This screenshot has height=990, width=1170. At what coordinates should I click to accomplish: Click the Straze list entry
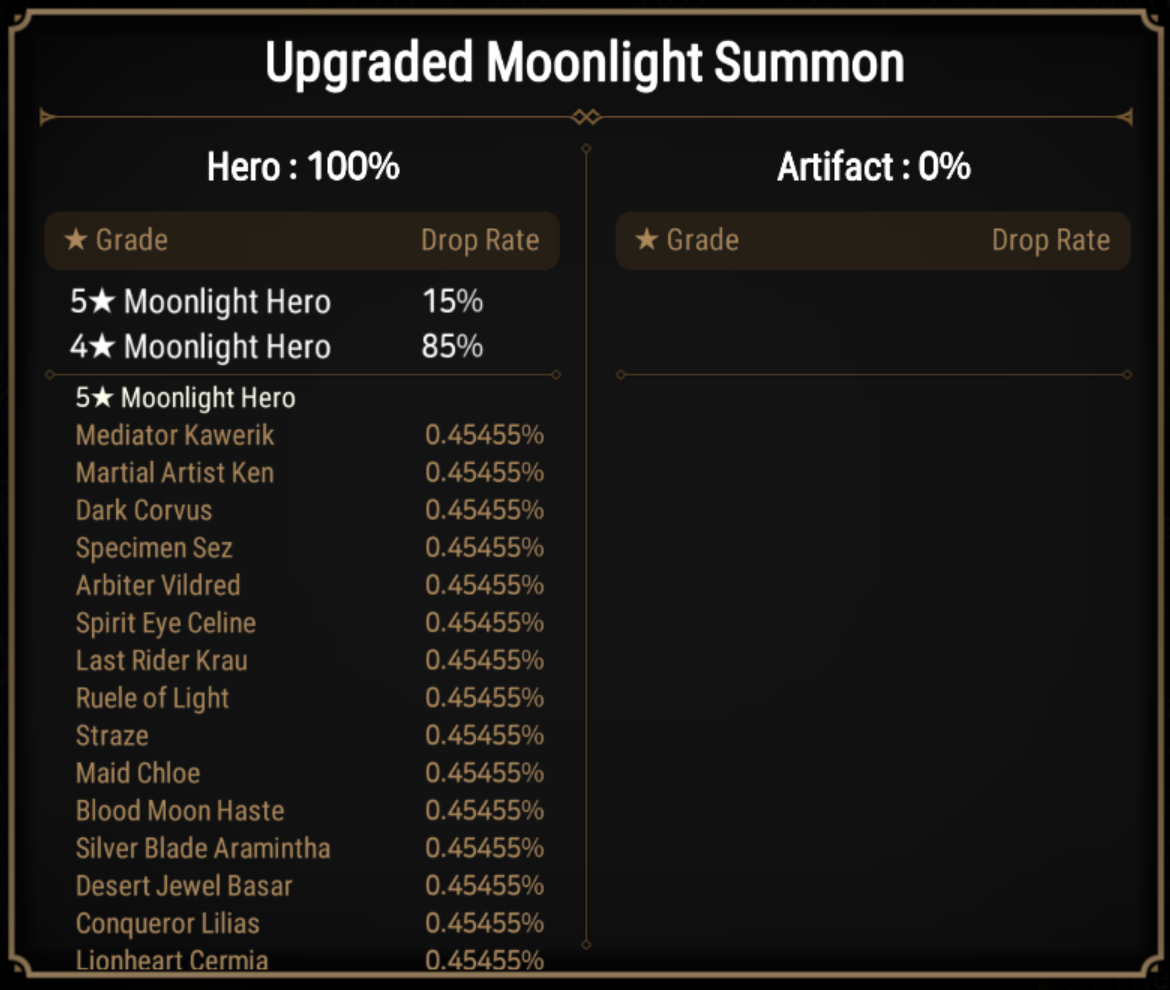click(x=112, y=736)
